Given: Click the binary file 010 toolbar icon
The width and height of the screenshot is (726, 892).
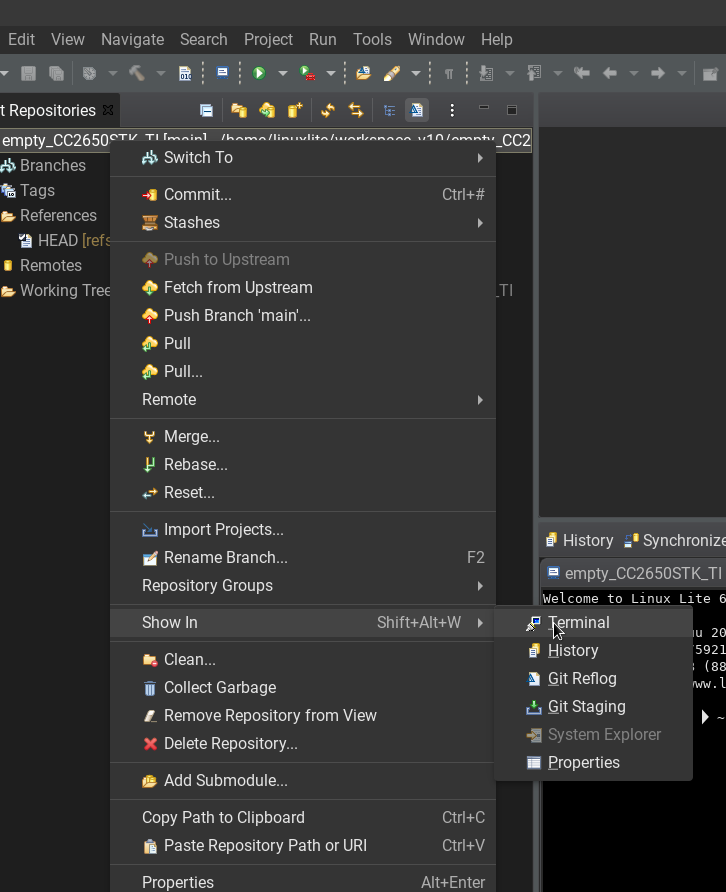Looking at the screenshot, I should tap(185, 73).
